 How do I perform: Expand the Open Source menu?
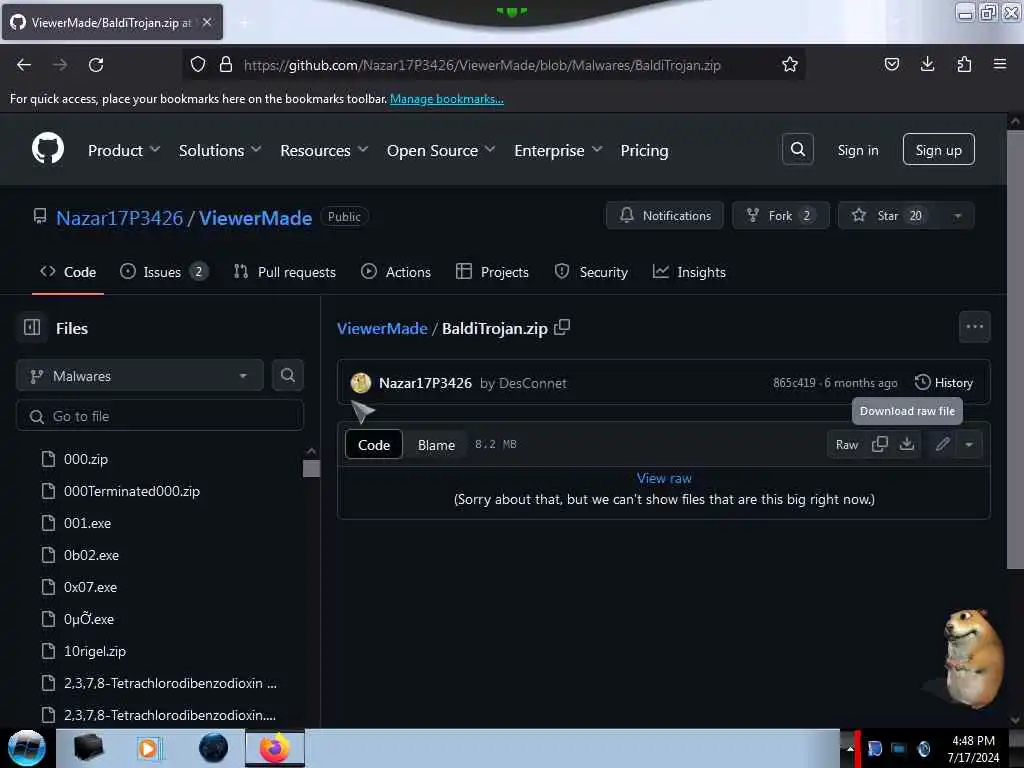pos(441,150)
